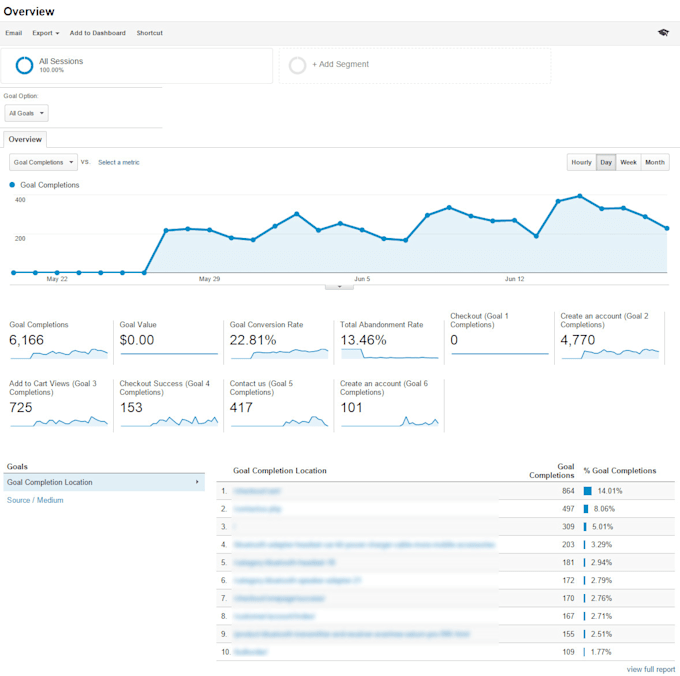The image size is (680, 676).
Task: Click the Checkout Success Goal 4 value 153
Action: 131,407
